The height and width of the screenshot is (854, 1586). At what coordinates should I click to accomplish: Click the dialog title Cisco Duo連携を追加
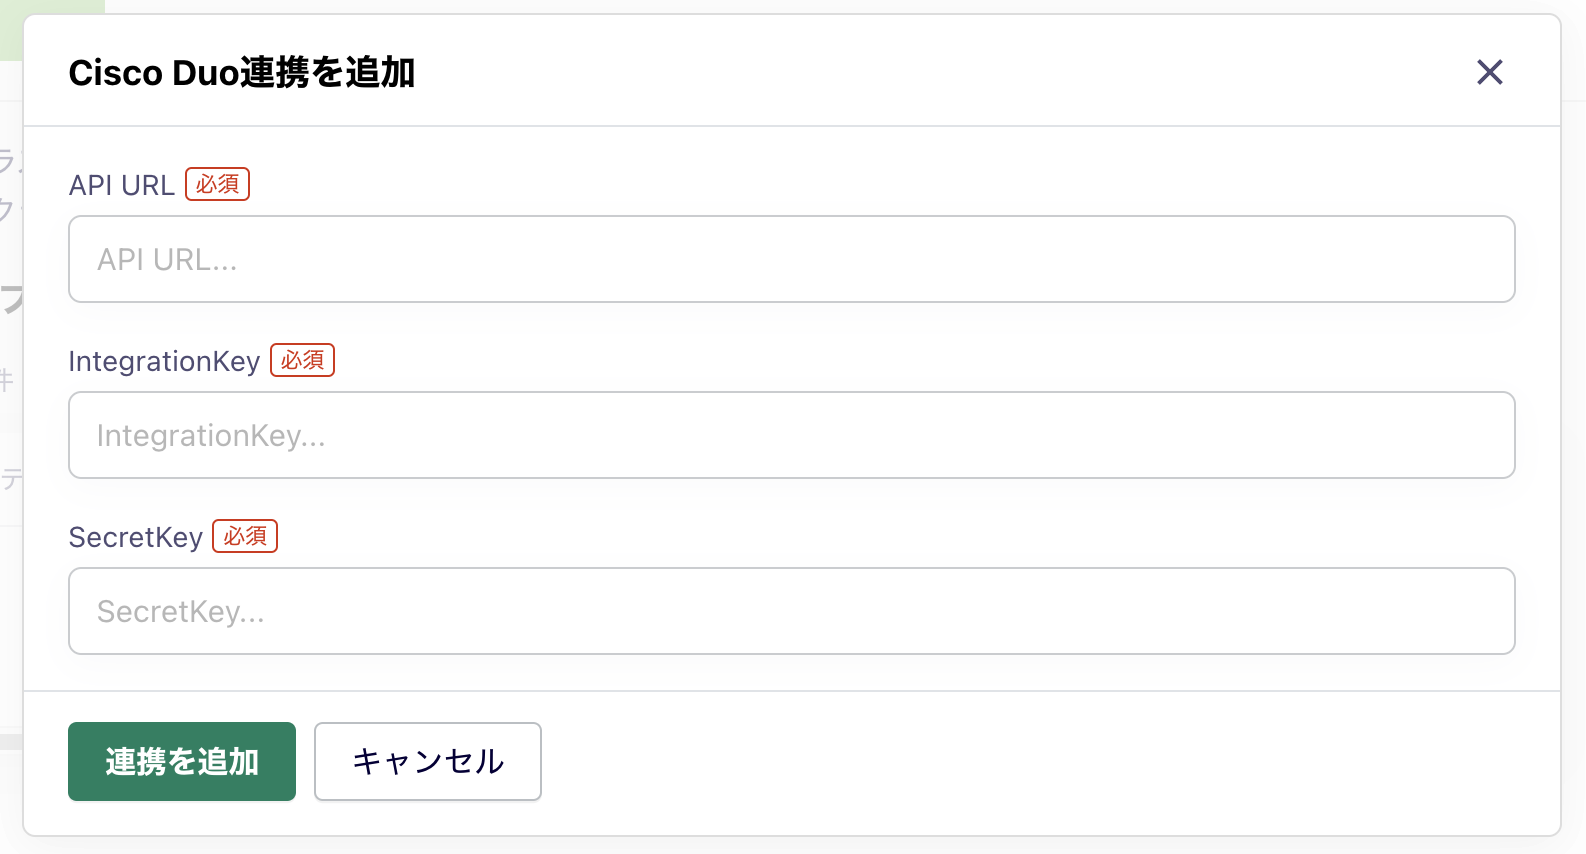pos(241,73)
